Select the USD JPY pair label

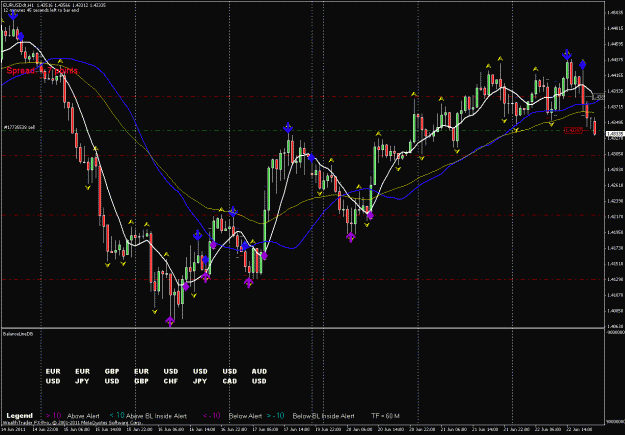point(200,376)
